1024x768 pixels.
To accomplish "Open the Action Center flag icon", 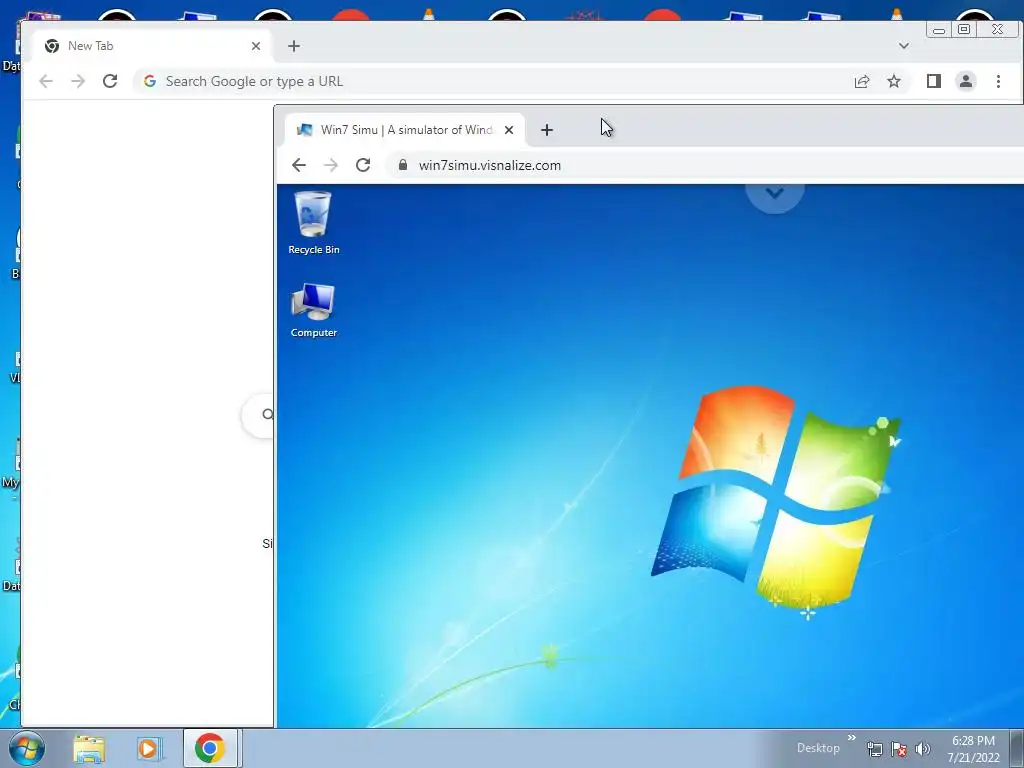I will pyautogui.click(x=899, y=749).
